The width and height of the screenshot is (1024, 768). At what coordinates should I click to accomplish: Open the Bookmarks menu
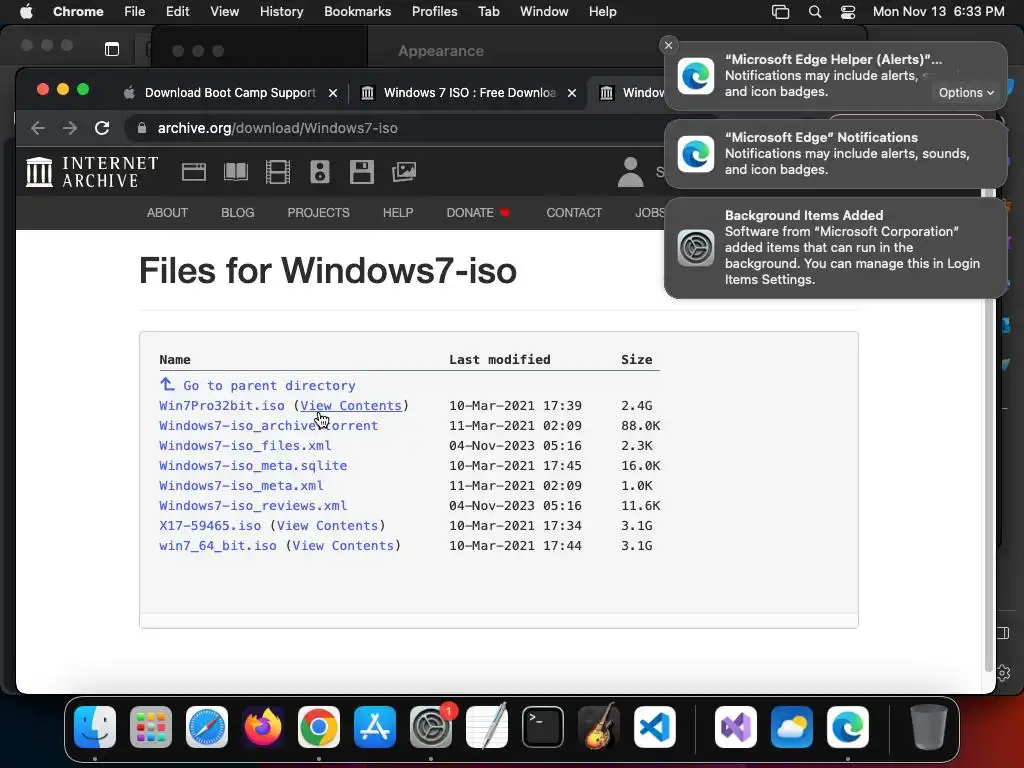click(358, 12)
